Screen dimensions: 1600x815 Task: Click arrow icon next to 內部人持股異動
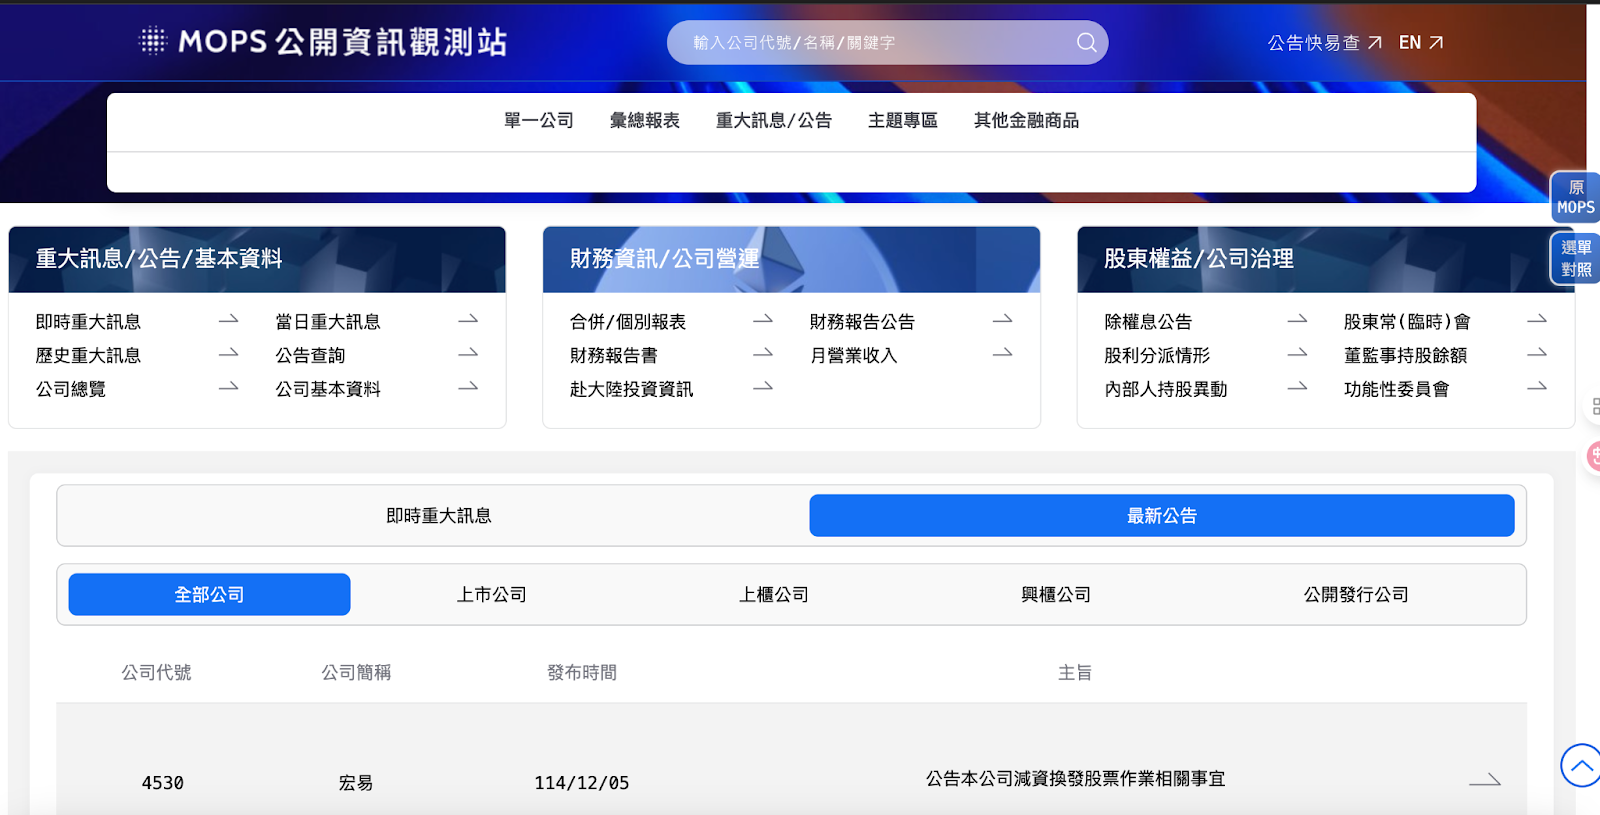coord(1297,387)
